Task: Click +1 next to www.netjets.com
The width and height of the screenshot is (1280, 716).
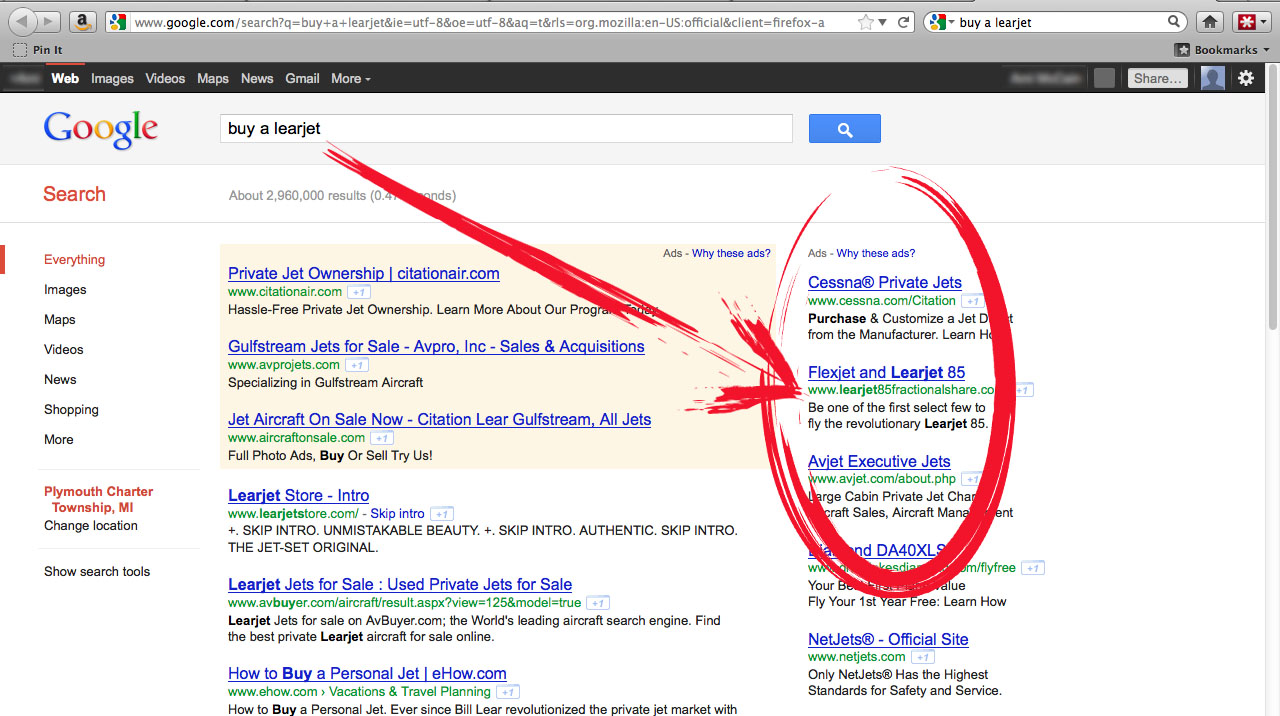Action: click(x=923, y=657)
